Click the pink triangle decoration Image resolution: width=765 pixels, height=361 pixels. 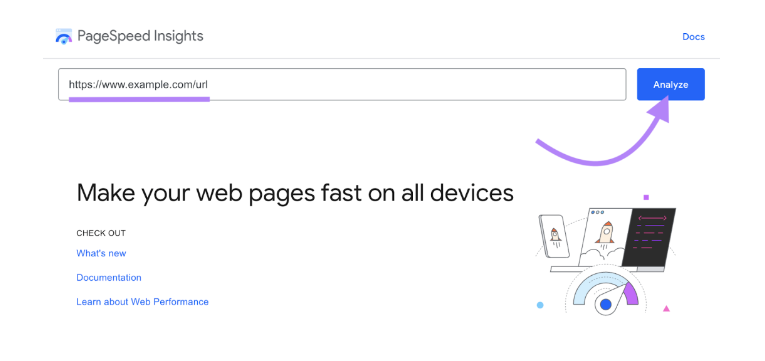click(666, 308)
